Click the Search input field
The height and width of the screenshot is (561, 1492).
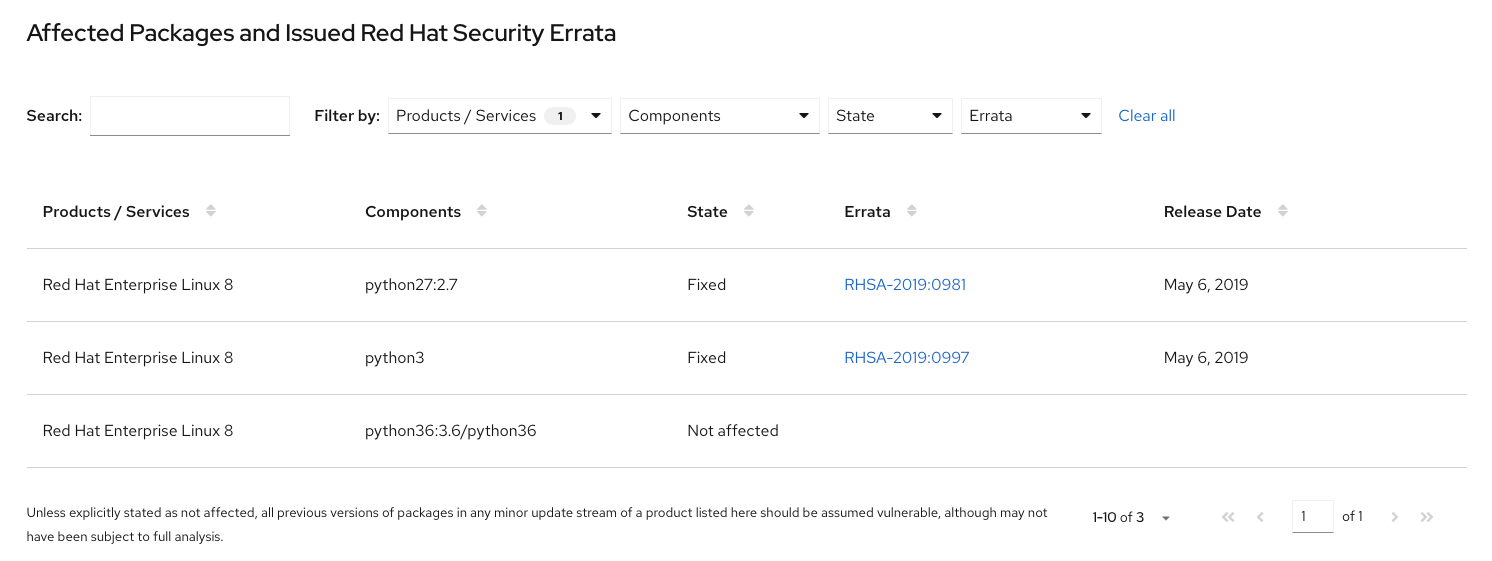[190, 116]
